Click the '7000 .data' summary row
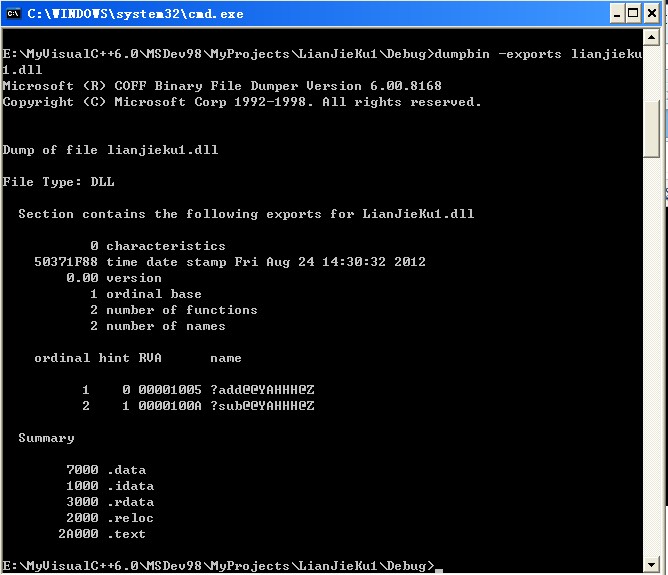The image size is (668, 575). click(x=106, y=470)
